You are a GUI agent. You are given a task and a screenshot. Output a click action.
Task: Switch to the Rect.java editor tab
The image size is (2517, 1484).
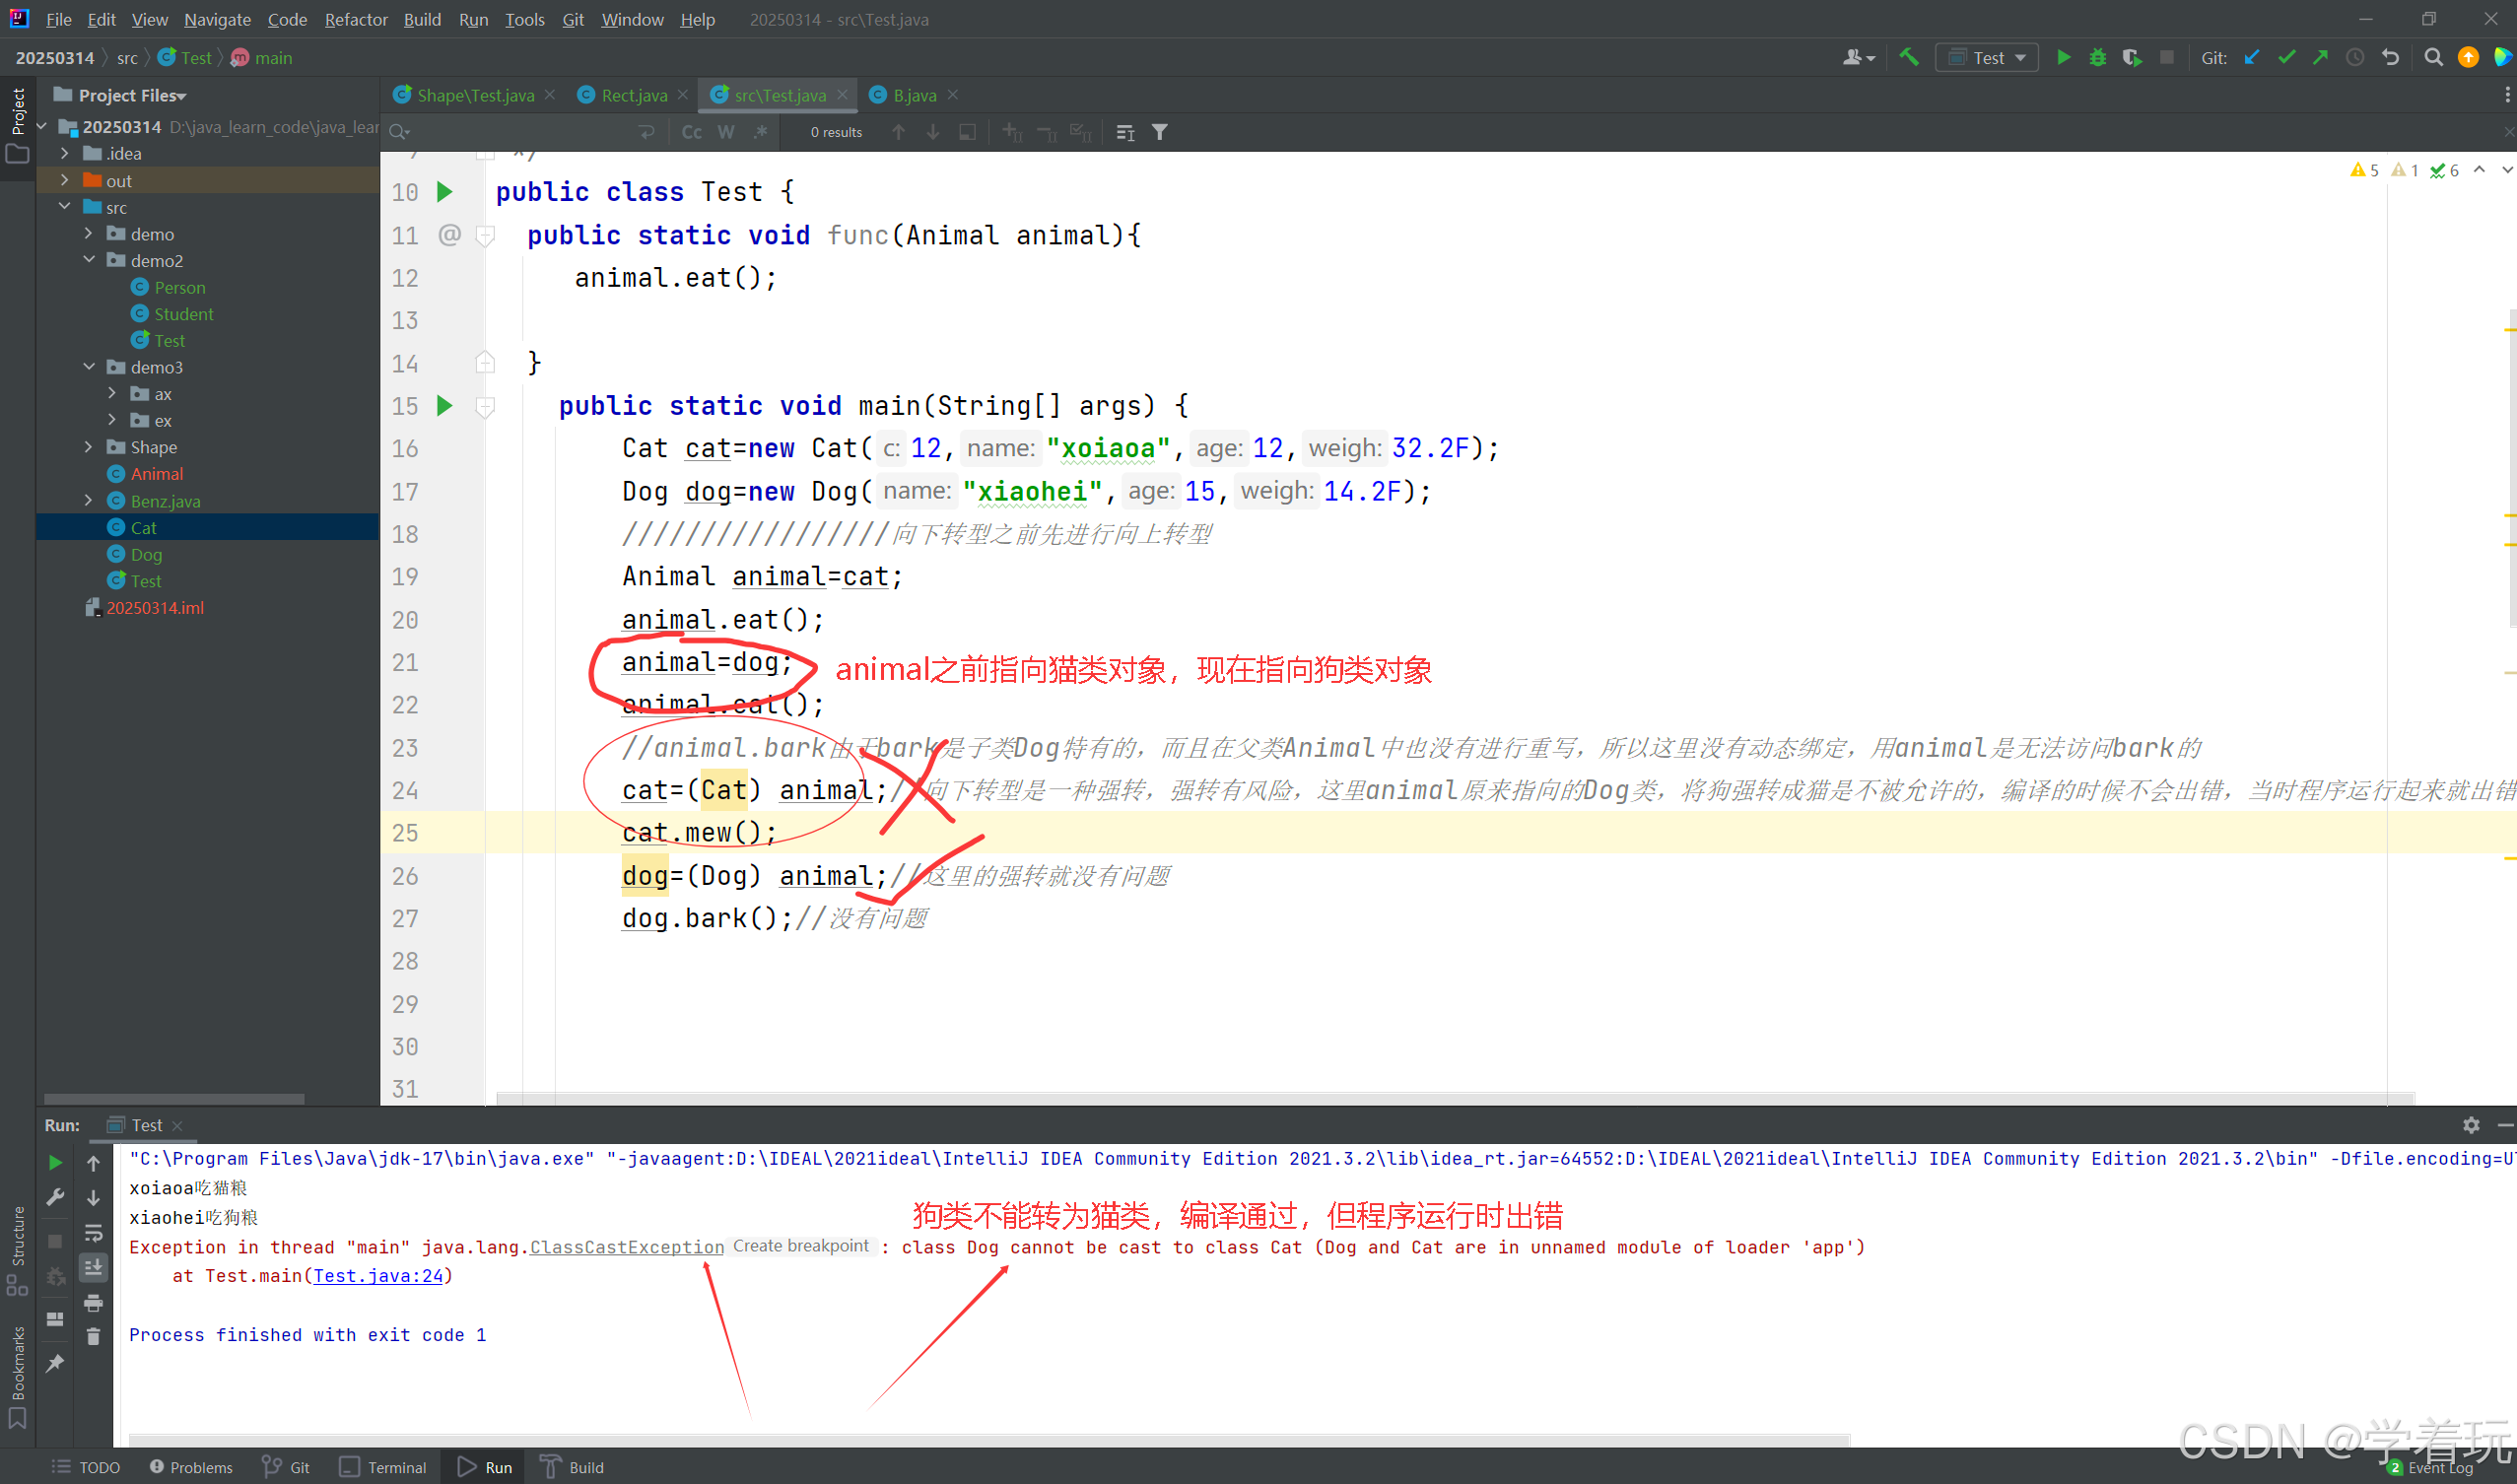[x=633, y=95]
